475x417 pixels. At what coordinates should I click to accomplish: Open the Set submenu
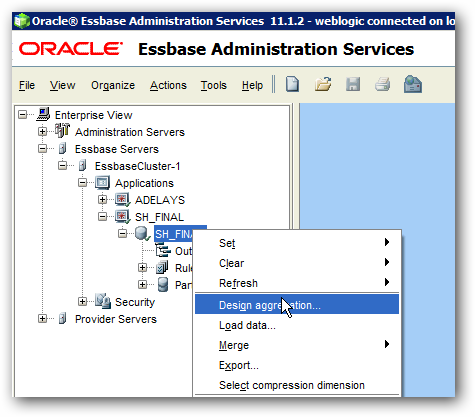tap(297, 243)
